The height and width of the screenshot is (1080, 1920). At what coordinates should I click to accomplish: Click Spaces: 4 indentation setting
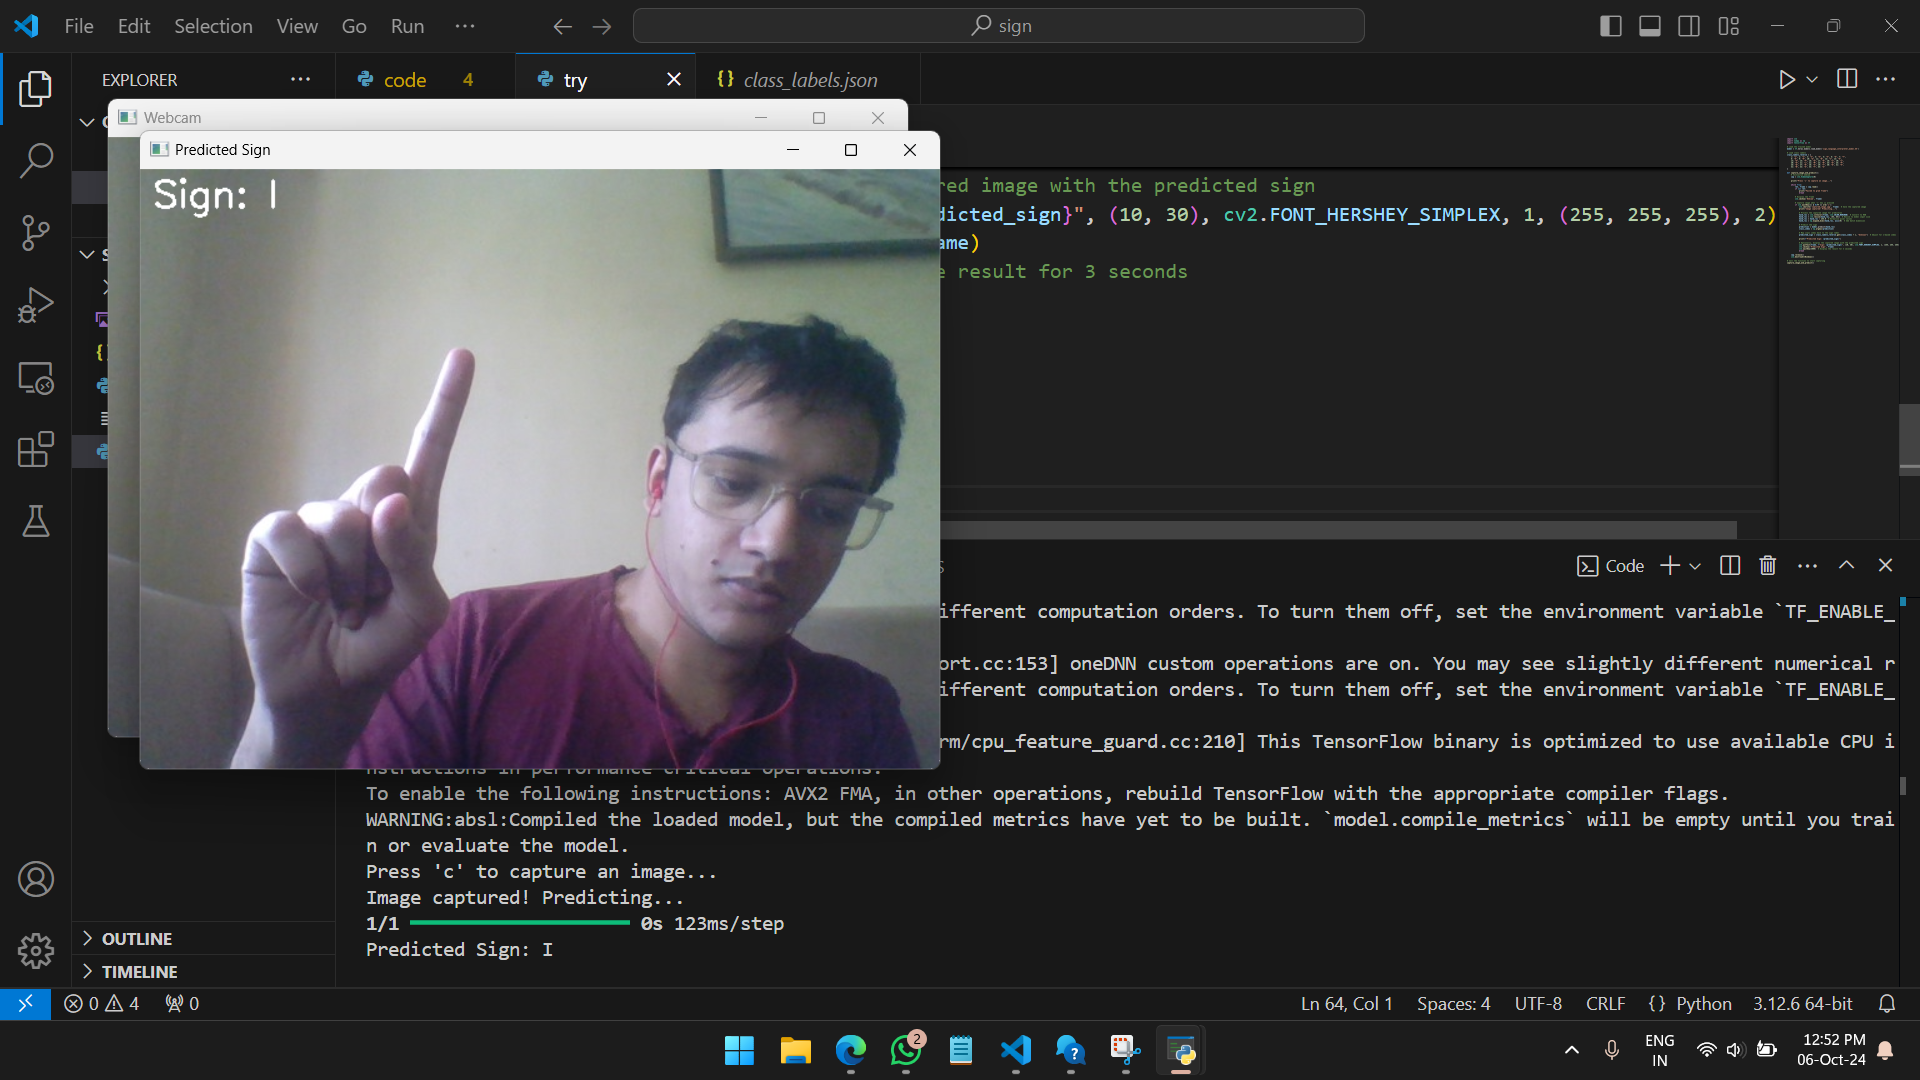(1452, 1003)
